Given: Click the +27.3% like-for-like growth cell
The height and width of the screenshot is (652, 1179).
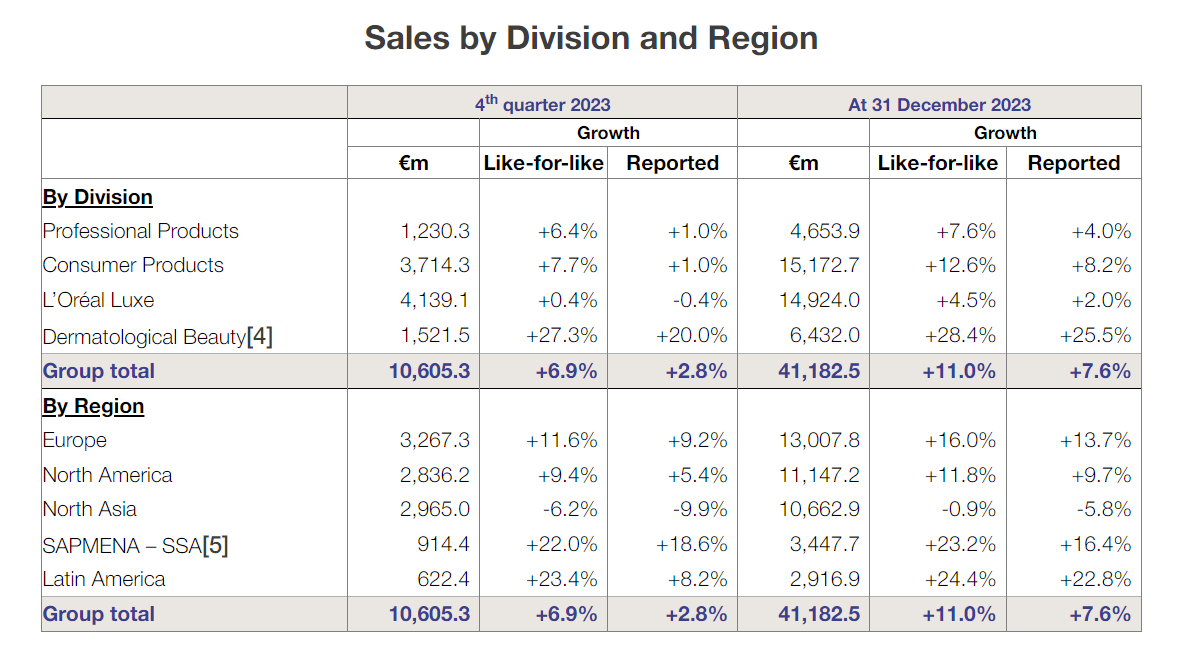Looking at the screenshot, I should tap(562, 335).
